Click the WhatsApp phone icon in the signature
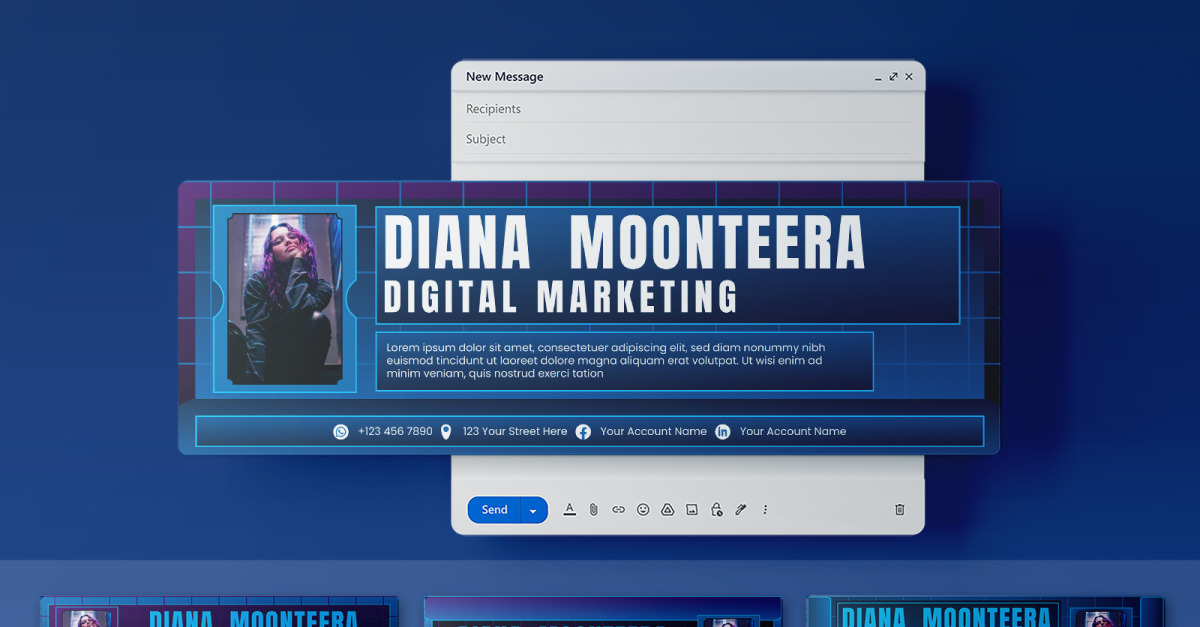This screenshot has height=627, width=1200. coord(341,431)
